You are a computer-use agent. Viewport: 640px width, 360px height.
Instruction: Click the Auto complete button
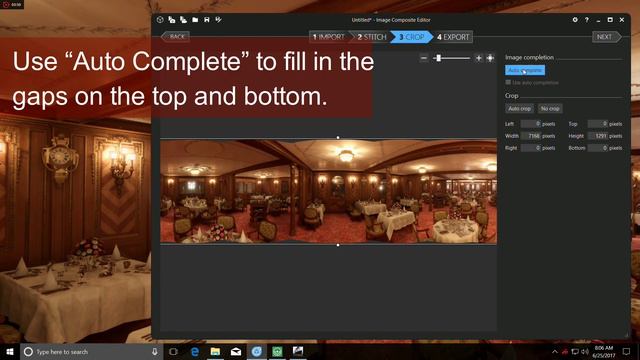coord(525,70)
